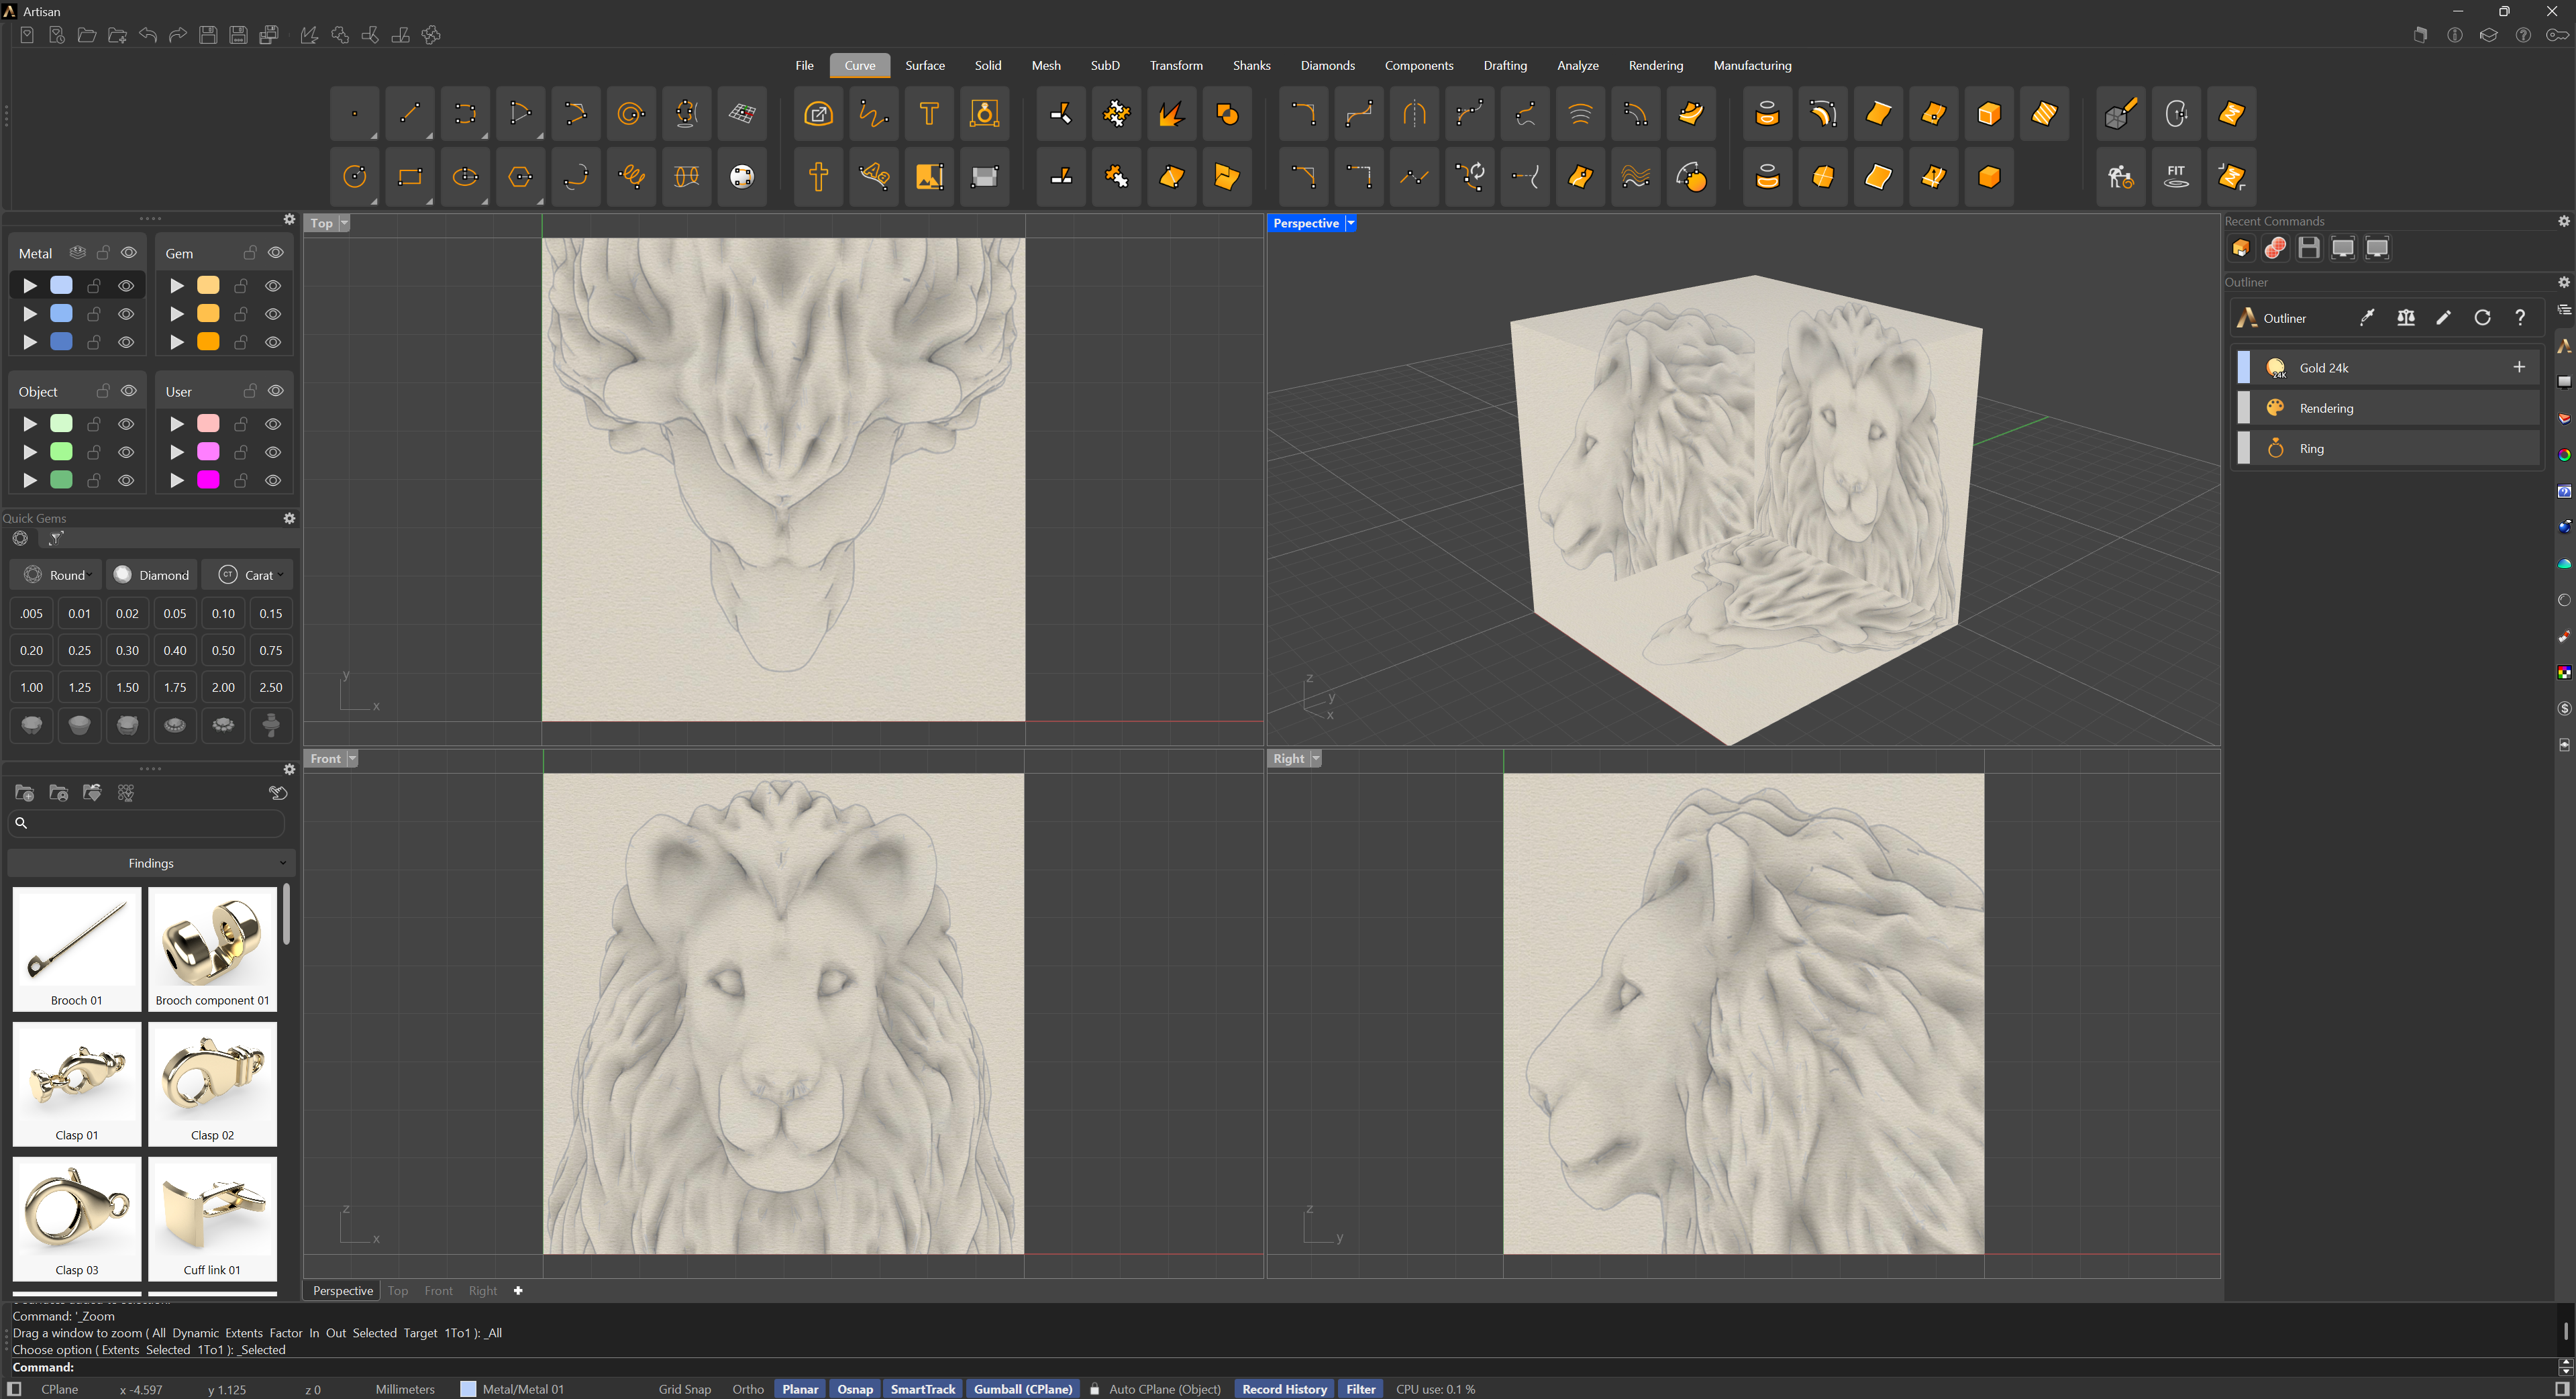Screen dimensions: 2576x1399
Task: Select the Rectangle curve tool
Action: pyautogui.click(x=409, y=177)
